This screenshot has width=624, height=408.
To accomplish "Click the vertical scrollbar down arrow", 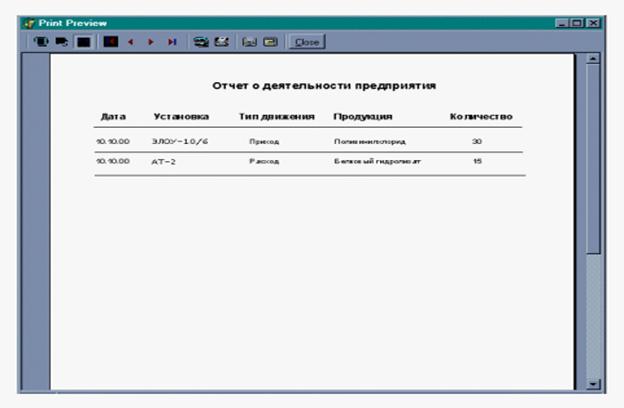I will point(594,383).
